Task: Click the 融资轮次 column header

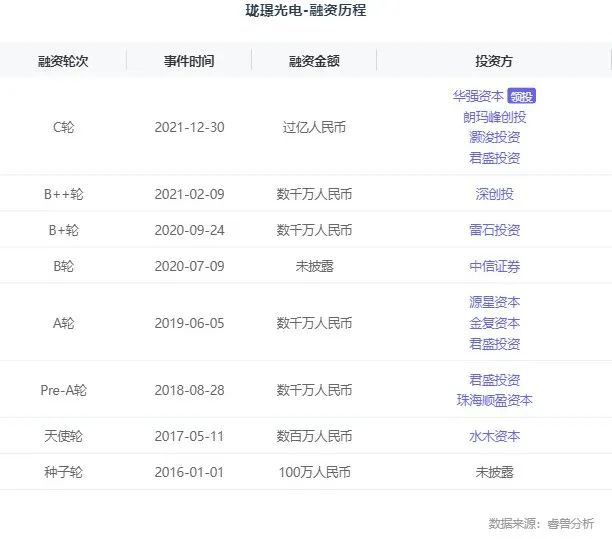Action: [63, 61]
